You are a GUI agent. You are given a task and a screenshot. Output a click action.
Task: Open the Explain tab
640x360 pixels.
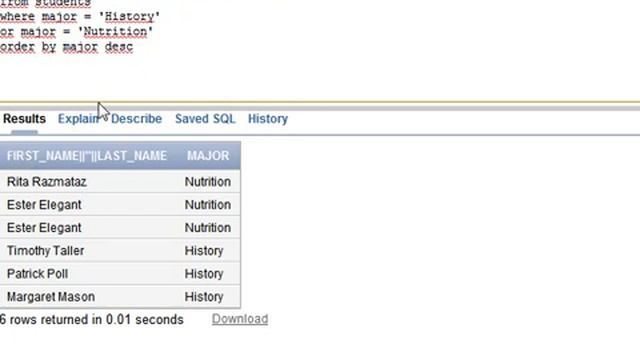coord(78,119)
